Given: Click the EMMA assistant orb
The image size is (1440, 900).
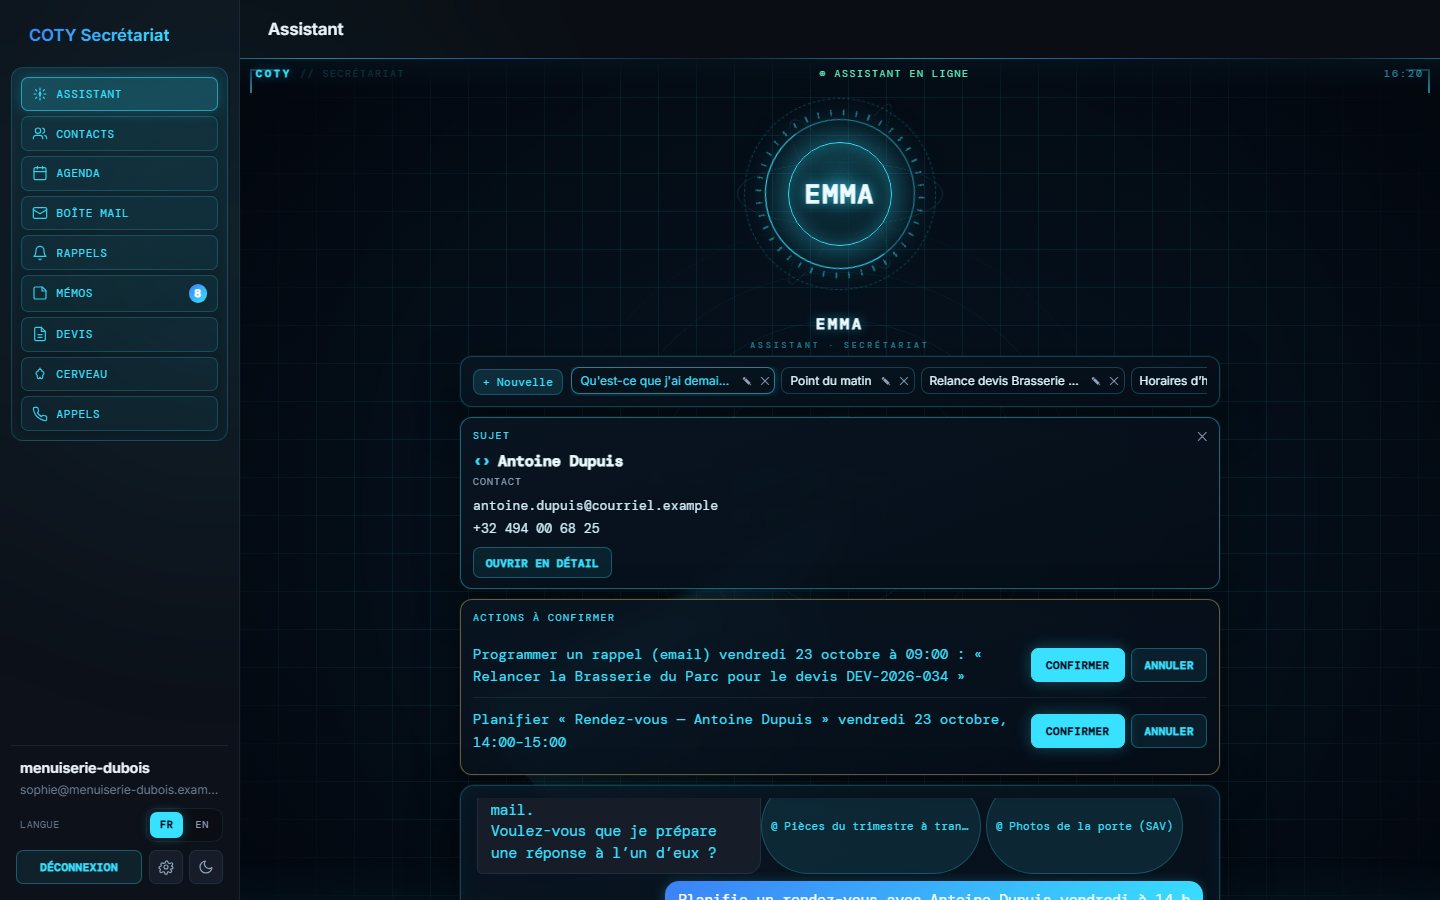Looking at the screenshot, I should tap(839, 194).
